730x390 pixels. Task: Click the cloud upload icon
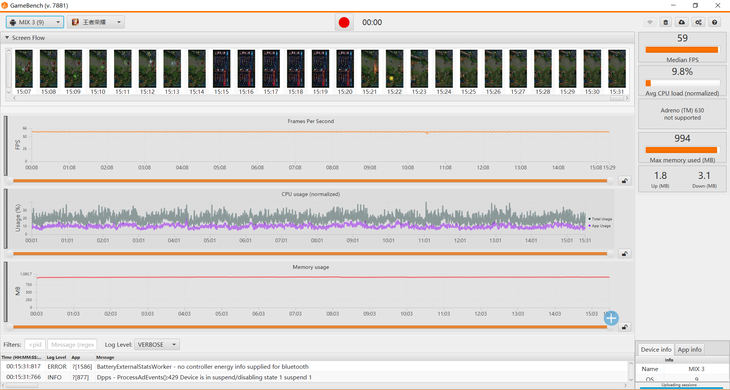pyautogui.click(x=682, y=22)
